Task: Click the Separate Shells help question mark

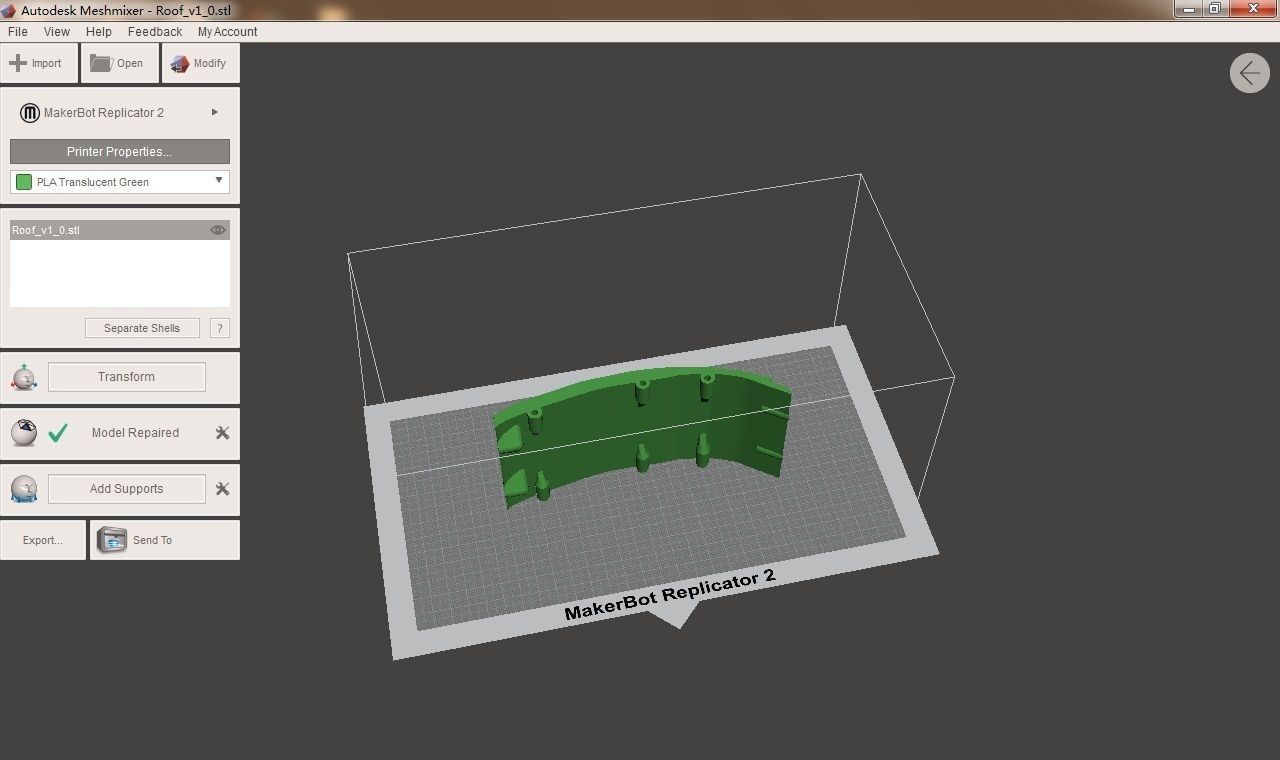Action: pyautogui.click(x=220, y=328)
